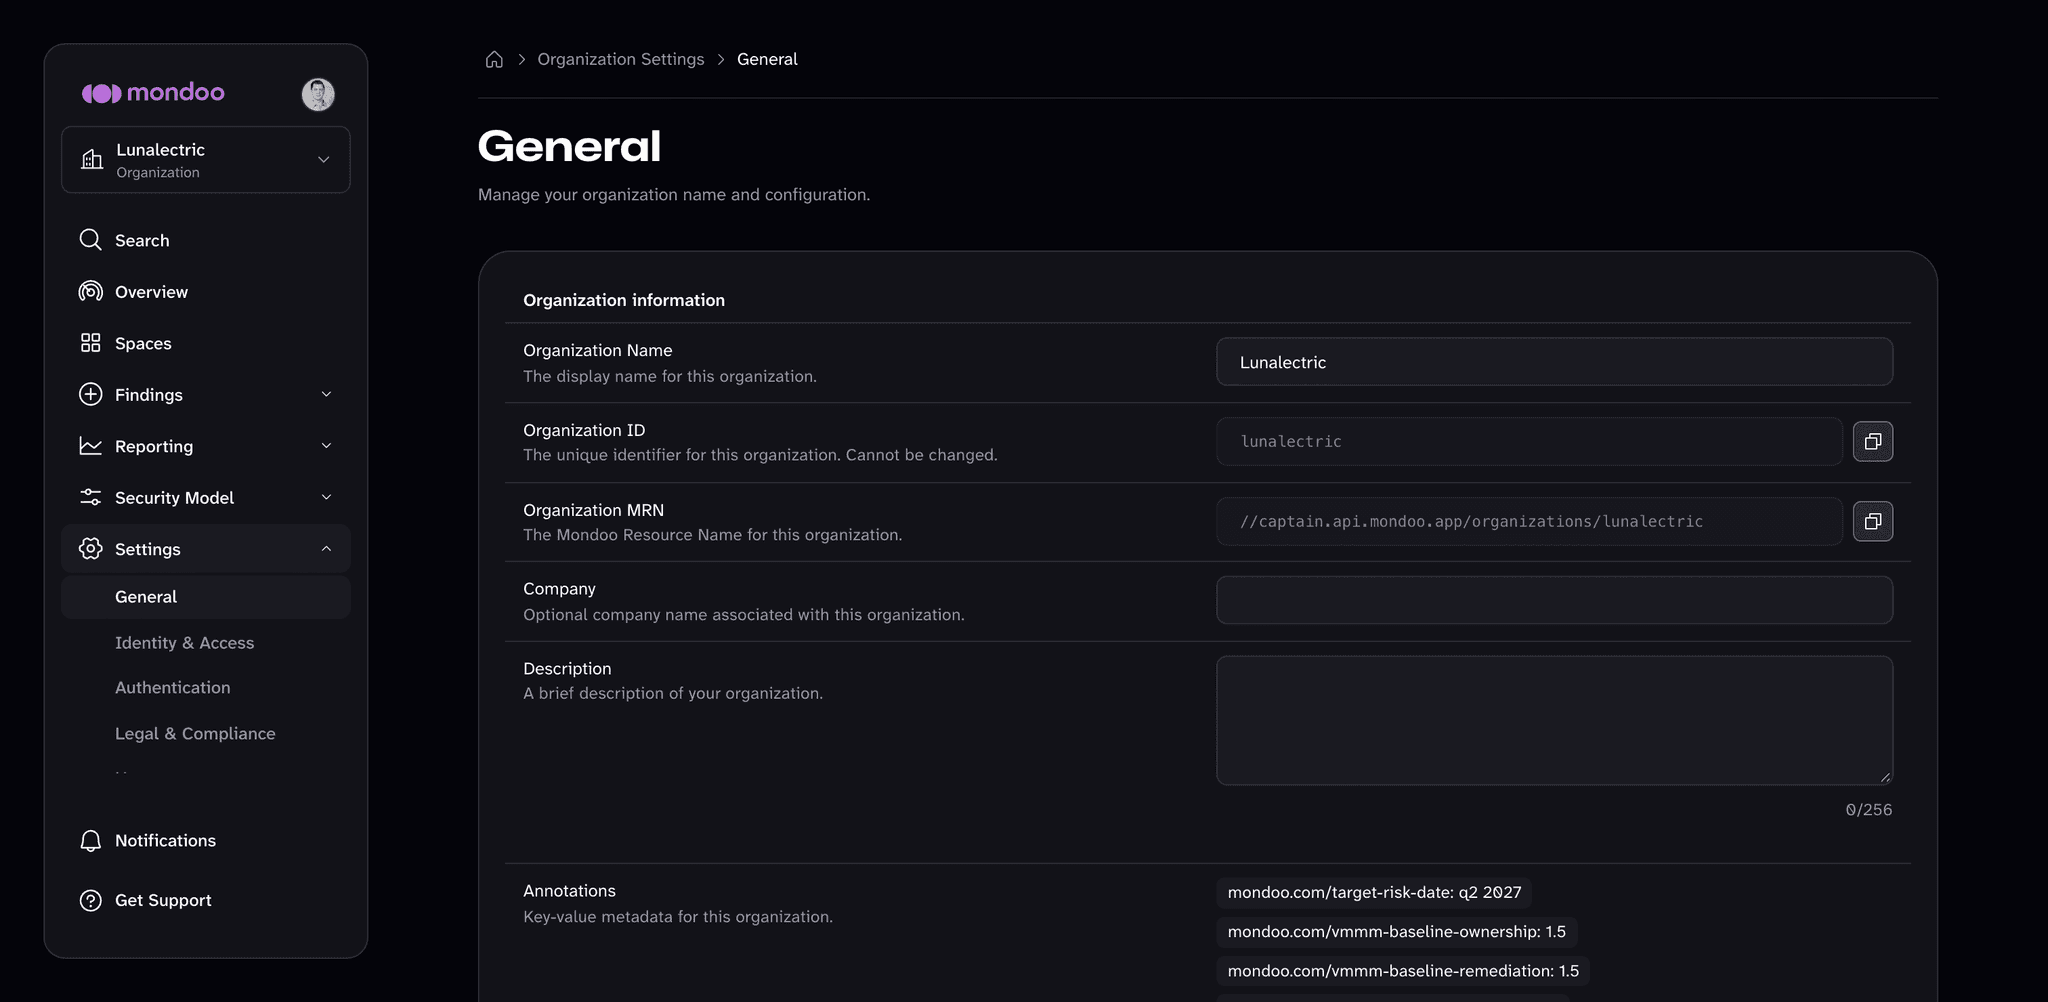Click the Organization Name input field
Image resolution: width=2048 pixels, height=1002 pixels.
coord(1554,362)
